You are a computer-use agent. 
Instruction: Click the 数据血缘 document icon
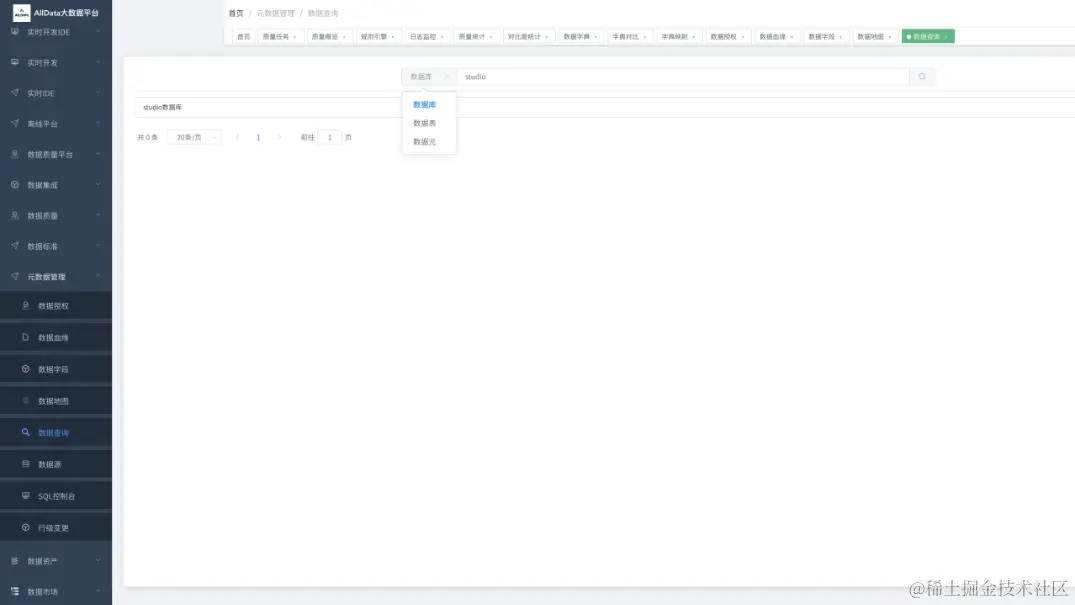(x=25, y=337)
